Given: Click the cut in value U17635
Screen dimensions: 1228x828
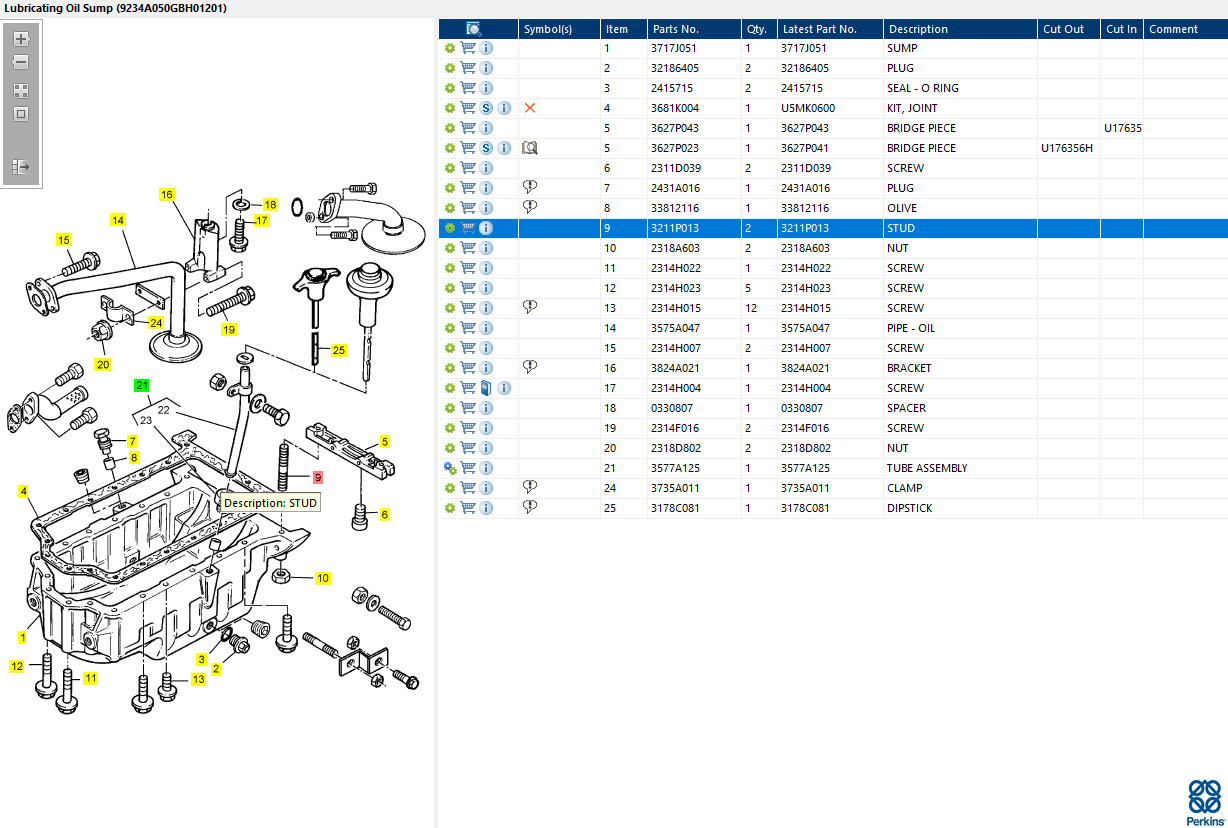Looking at the screenshot, I should coord(1122,128).
